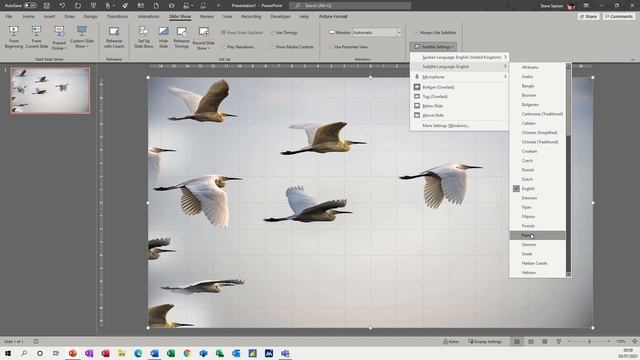
Task: Toggle Keep Slides Updated checkbox
Action: [x=242, y=32]
